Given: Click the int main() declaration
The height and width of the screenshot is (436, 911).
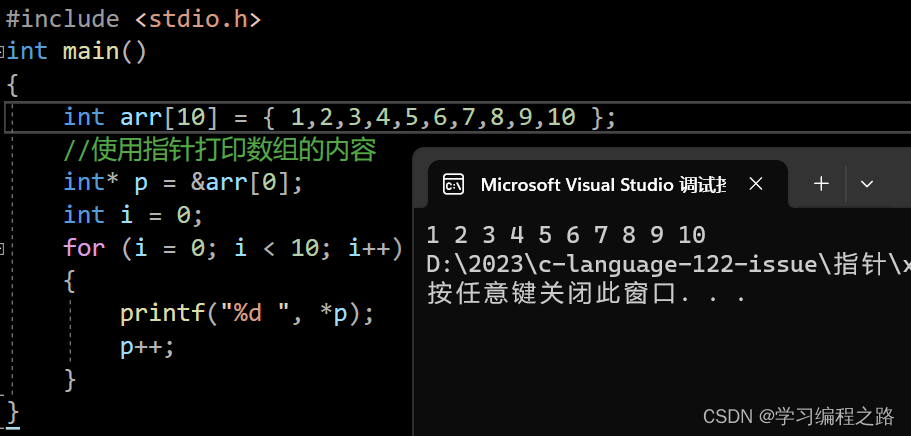Looking at the screenshot, I should [x=76, y=52].
